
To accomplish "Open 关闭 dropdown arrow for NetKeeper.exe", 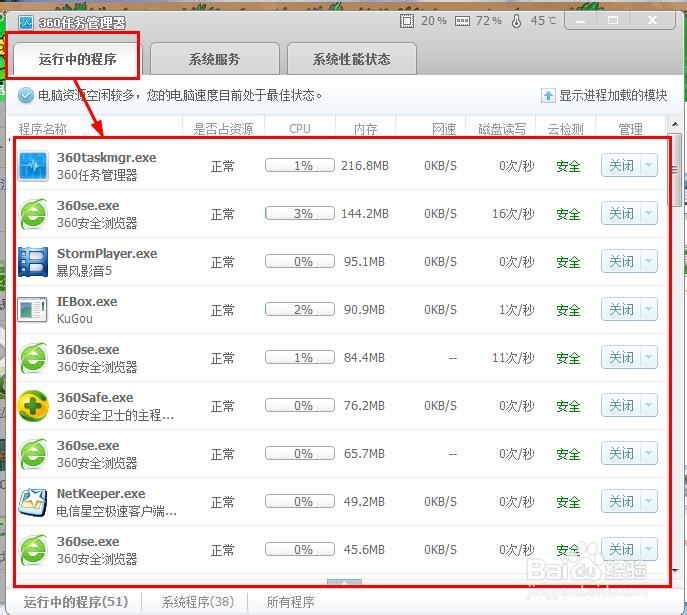I will tap(649, 501).
